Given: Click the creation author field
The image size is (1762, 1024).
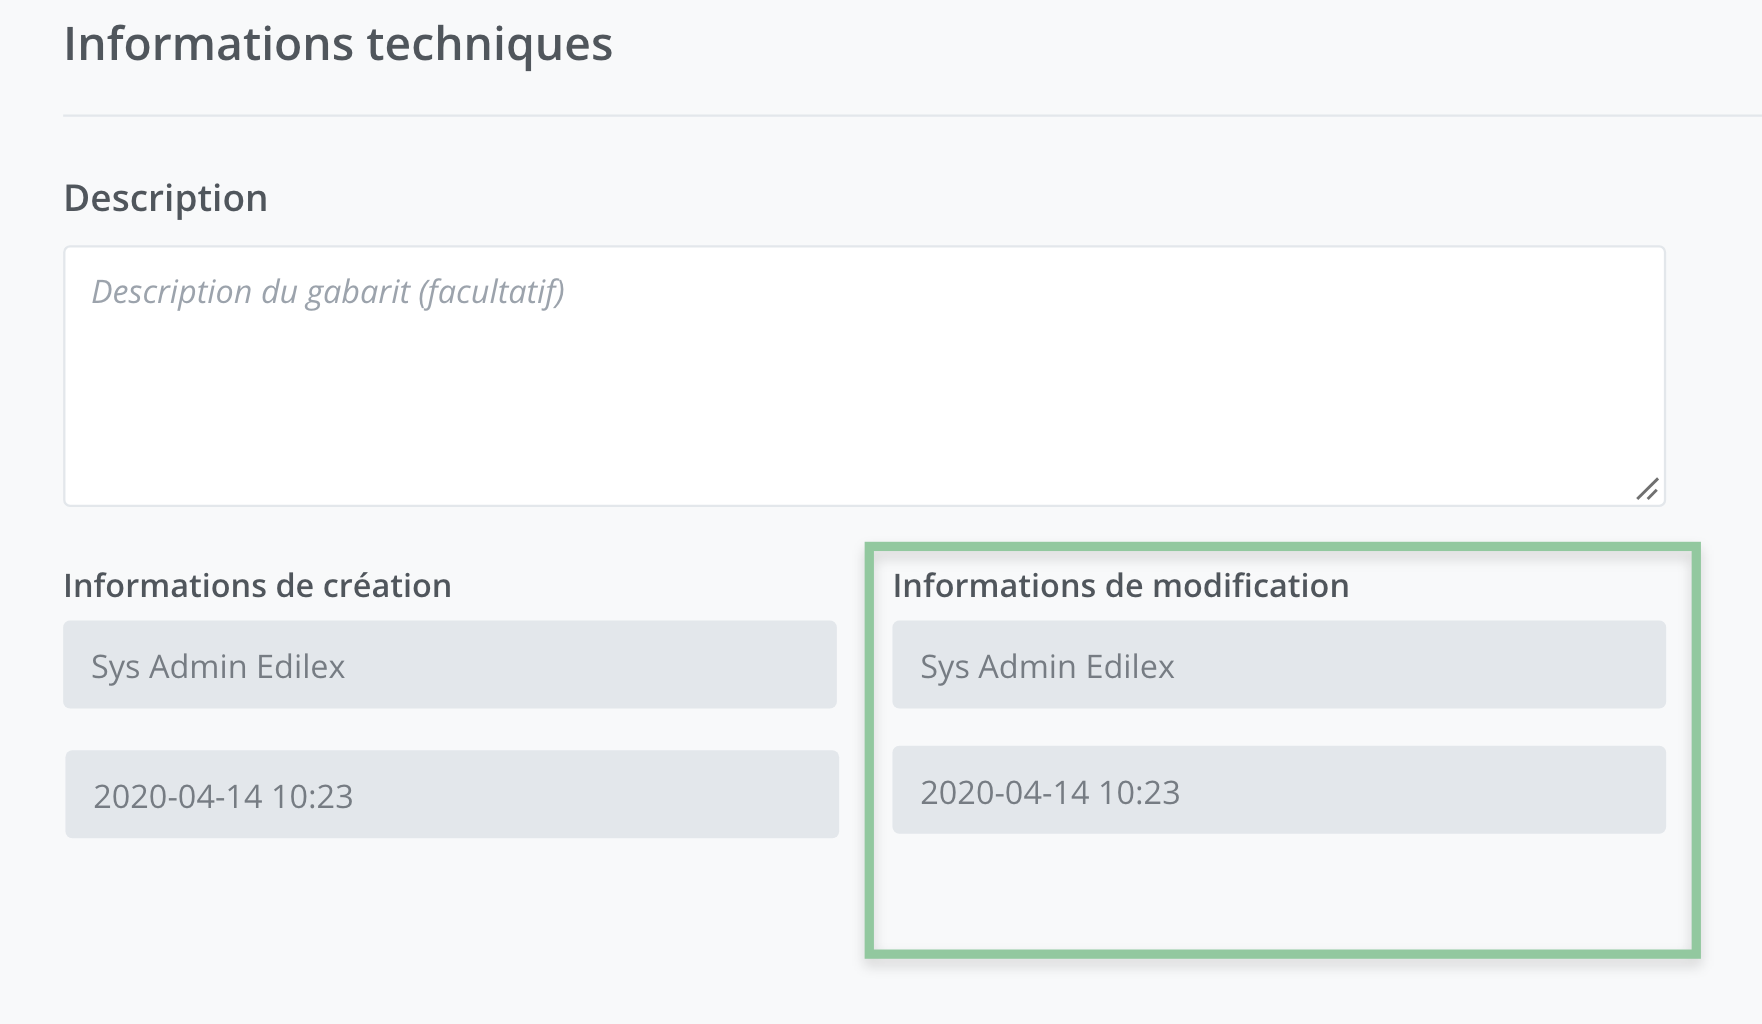Looking at the screenshot, I should [x=449, y=665].
